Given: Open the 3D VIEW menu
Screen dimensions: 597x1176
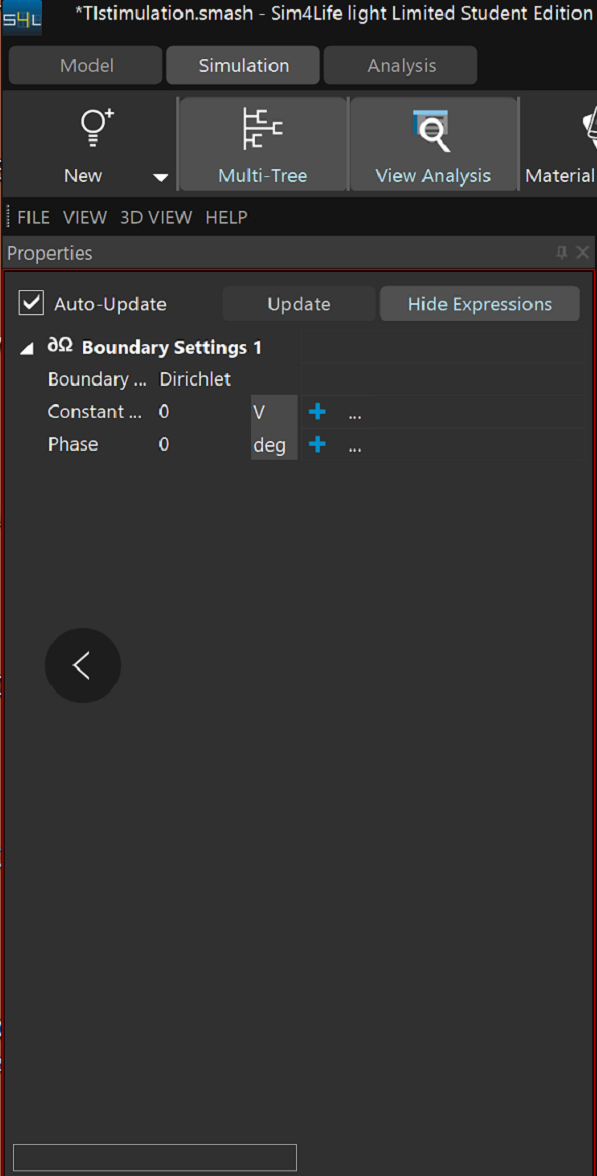Looking at the screenshot, I should tap(156, 218).
